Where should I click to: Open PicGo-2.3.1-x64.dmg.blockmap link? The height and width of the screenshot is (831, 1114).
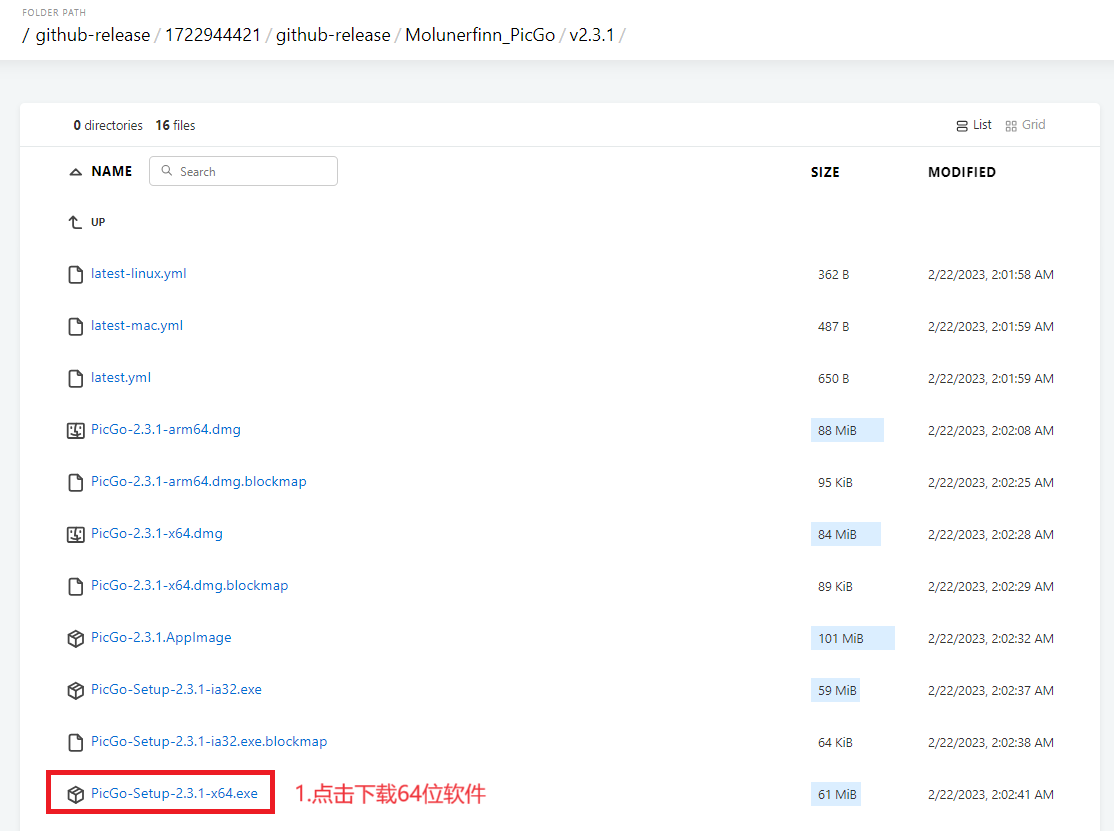click(190, 585)
